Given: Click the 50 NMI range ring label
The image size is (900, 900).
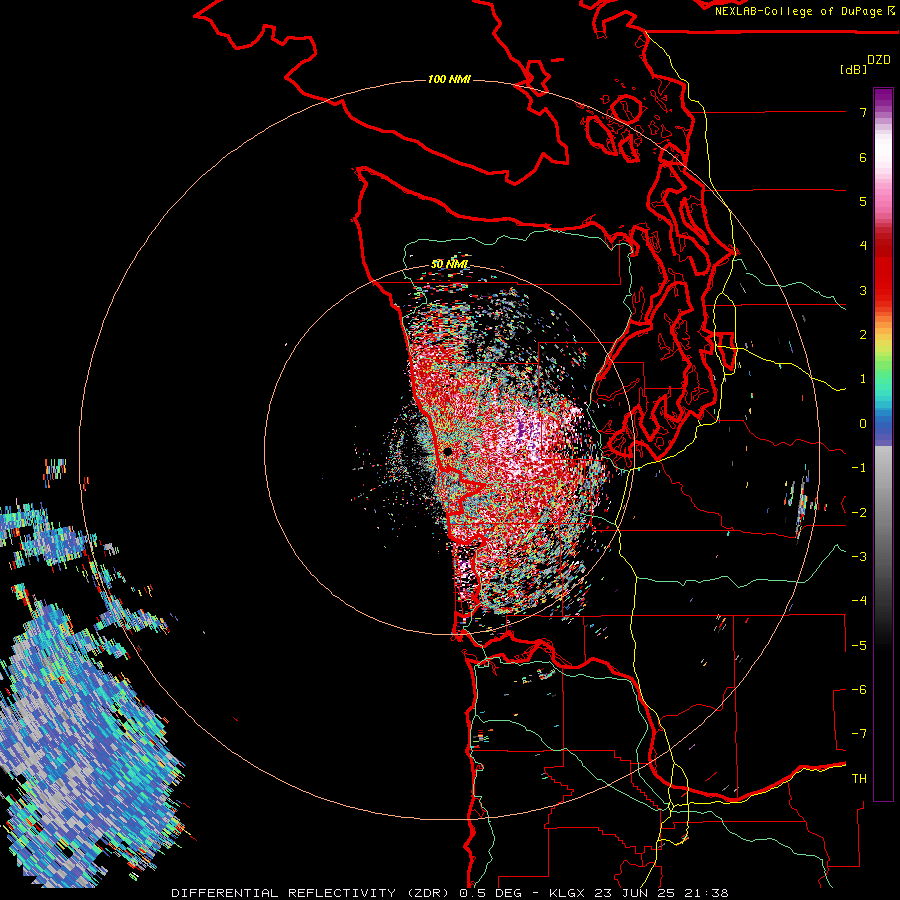Looking at the screenshot, I should (x=449, y=264).
